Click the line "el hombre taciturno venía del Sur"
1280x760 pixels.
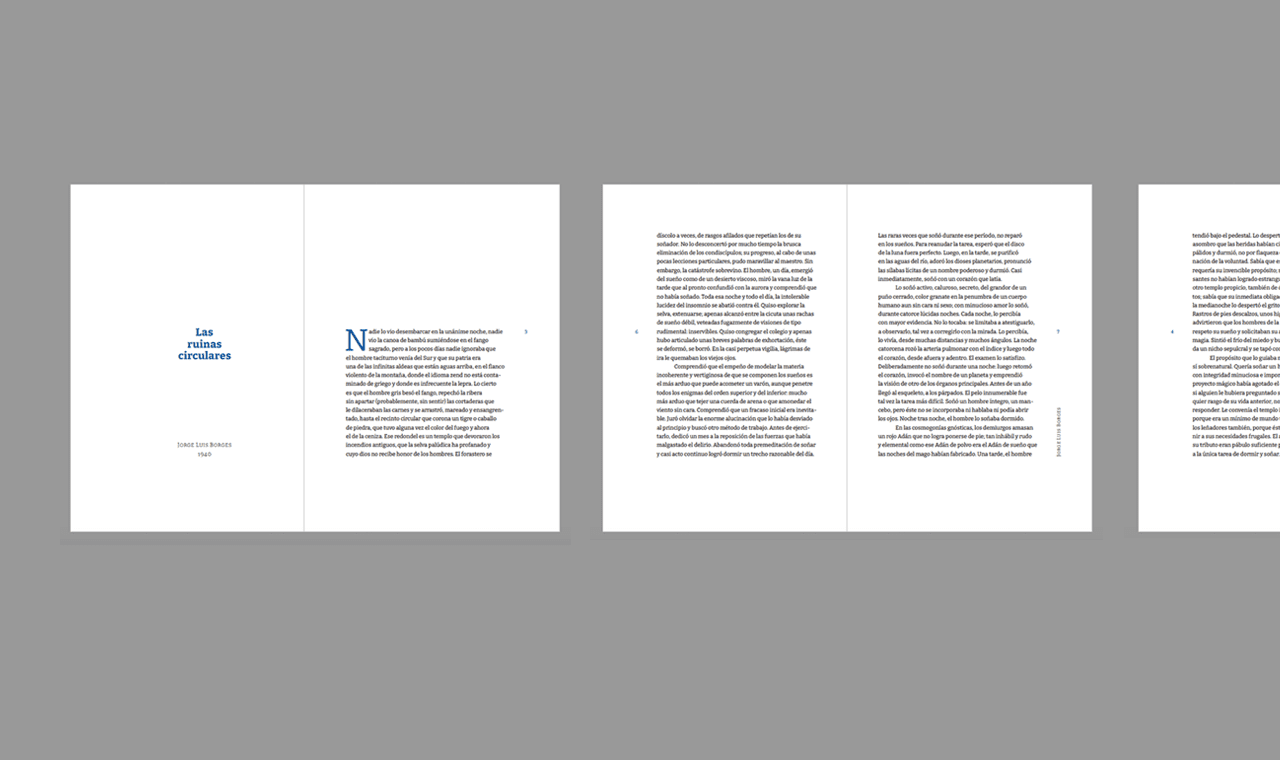[x=413, y=357]
